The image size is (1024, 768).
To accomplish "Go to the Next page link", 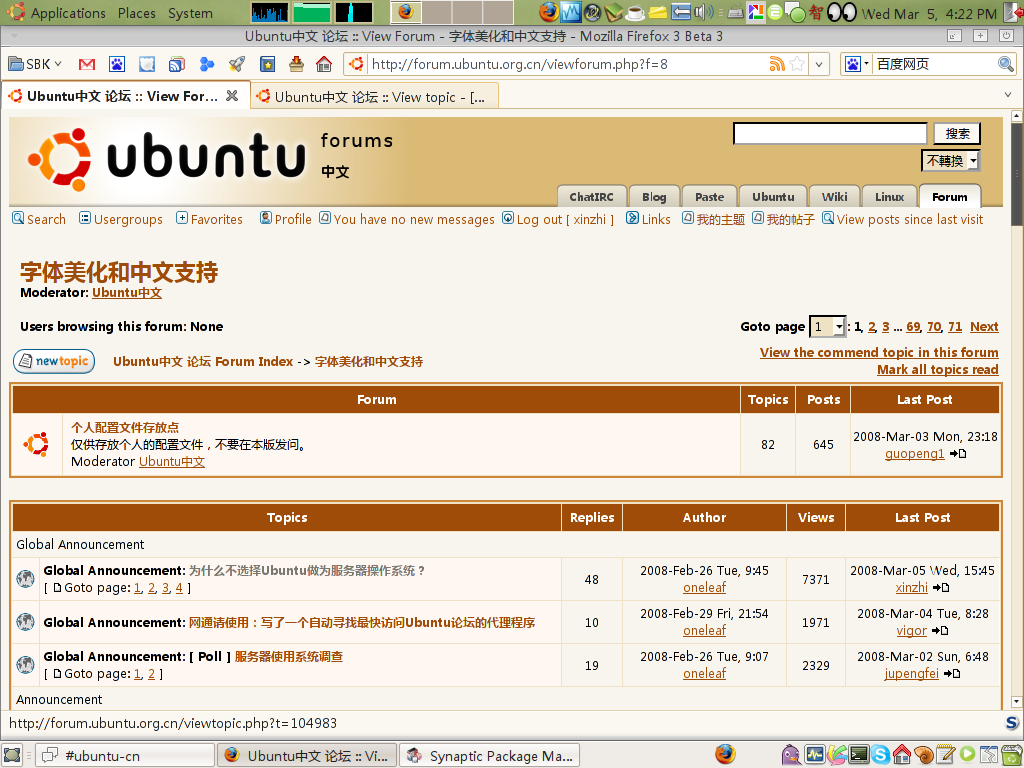I will click(x=984, y=327).
